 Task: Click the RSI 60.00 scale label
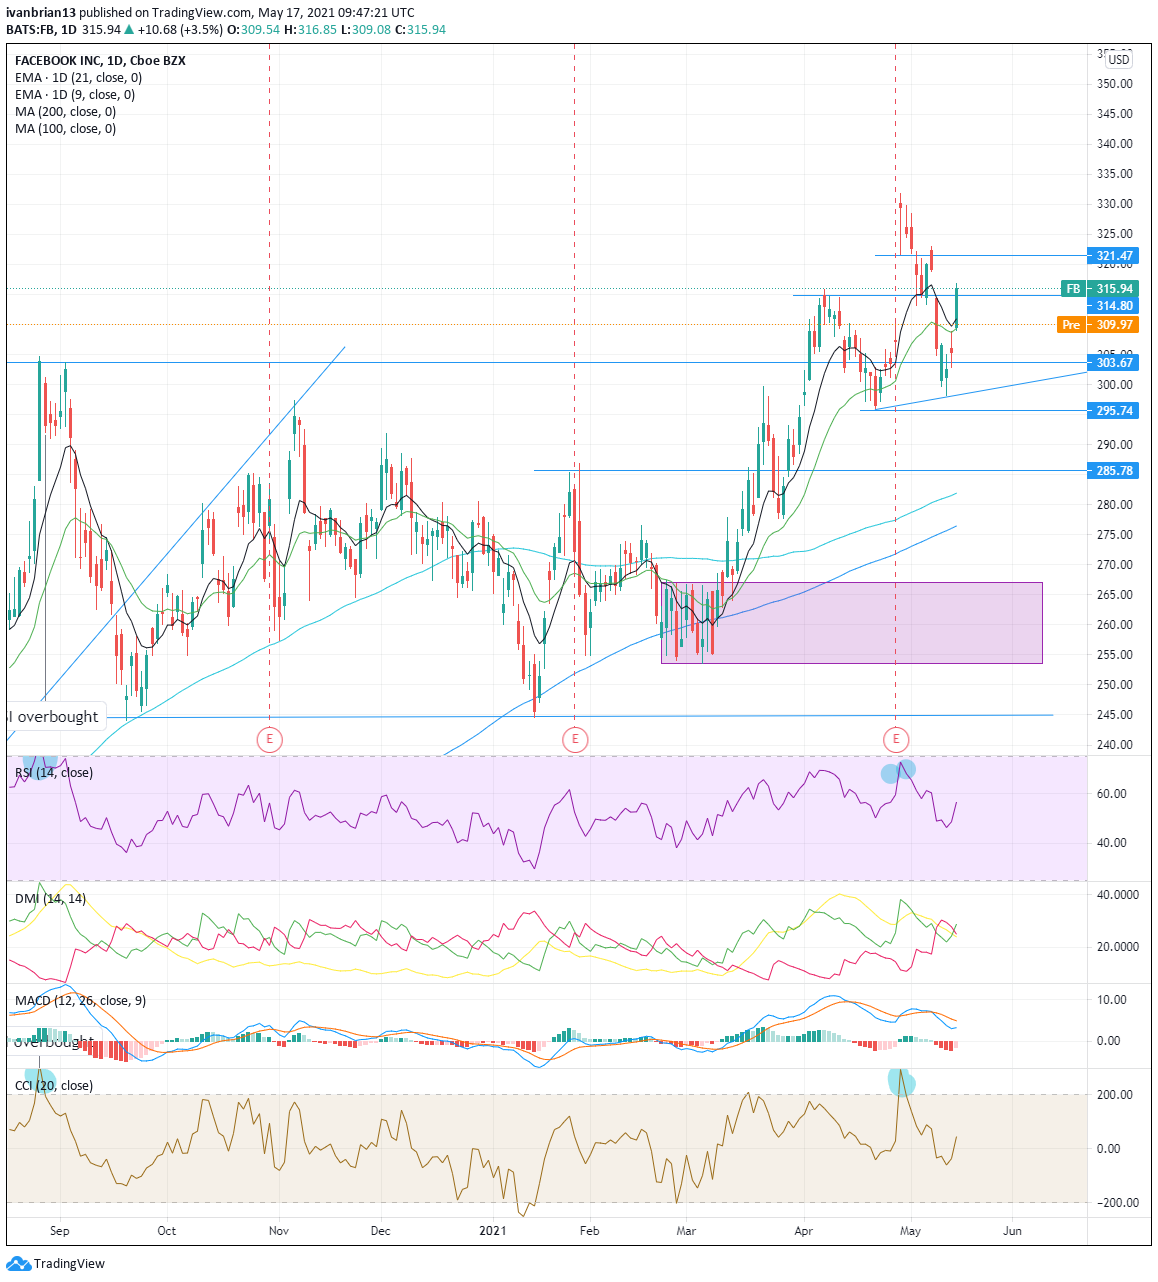coord(1112,794)
